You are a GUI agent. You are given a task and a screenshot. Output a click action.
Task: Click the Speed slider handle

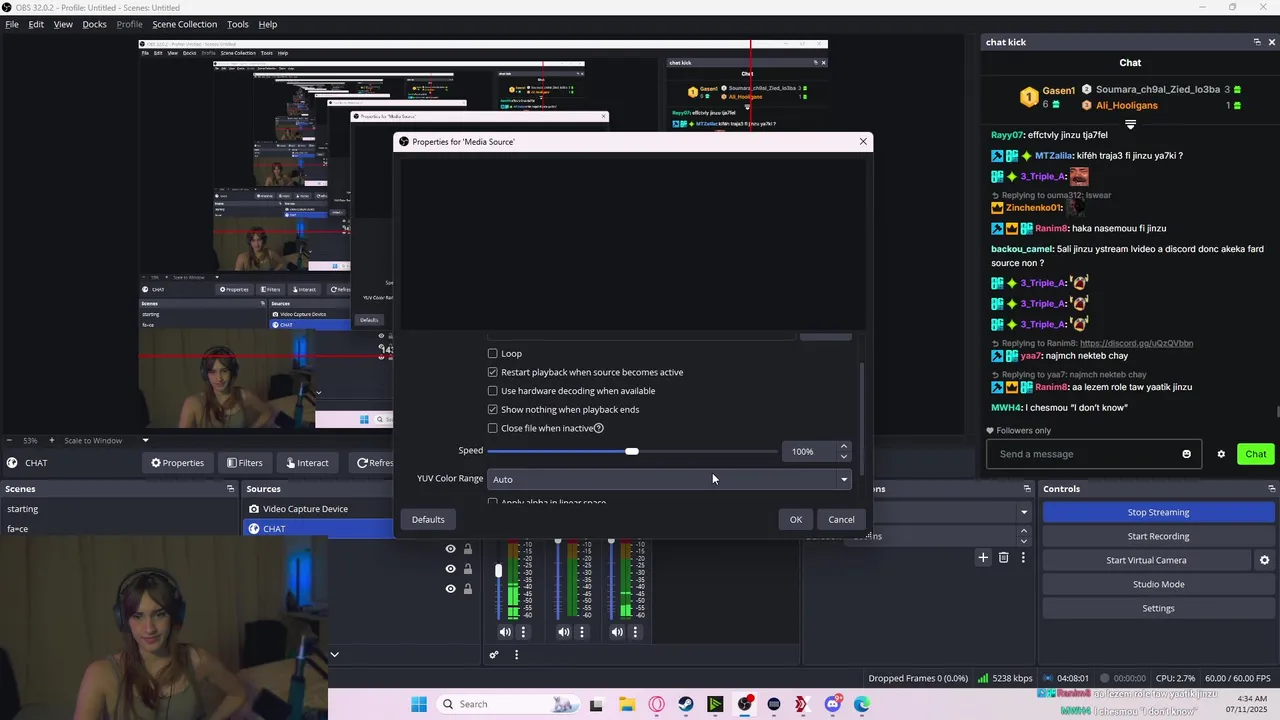click(632, 451)
